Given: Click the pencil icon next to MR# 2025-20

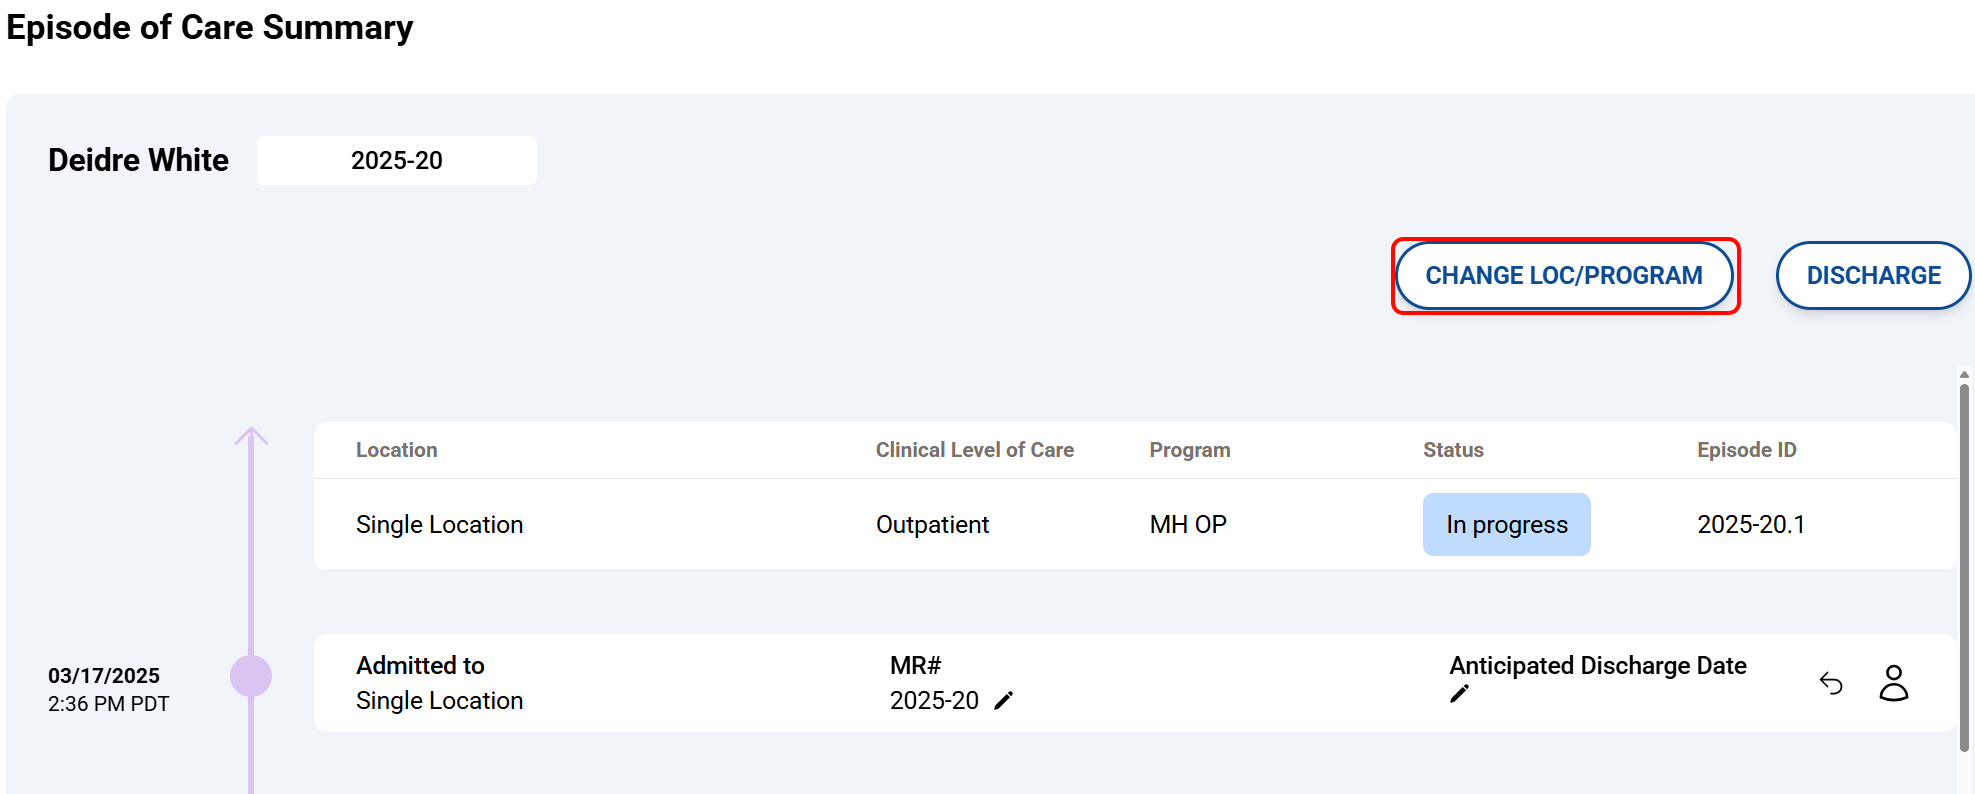Looking at the screenshot, I should pos(1004,701).
